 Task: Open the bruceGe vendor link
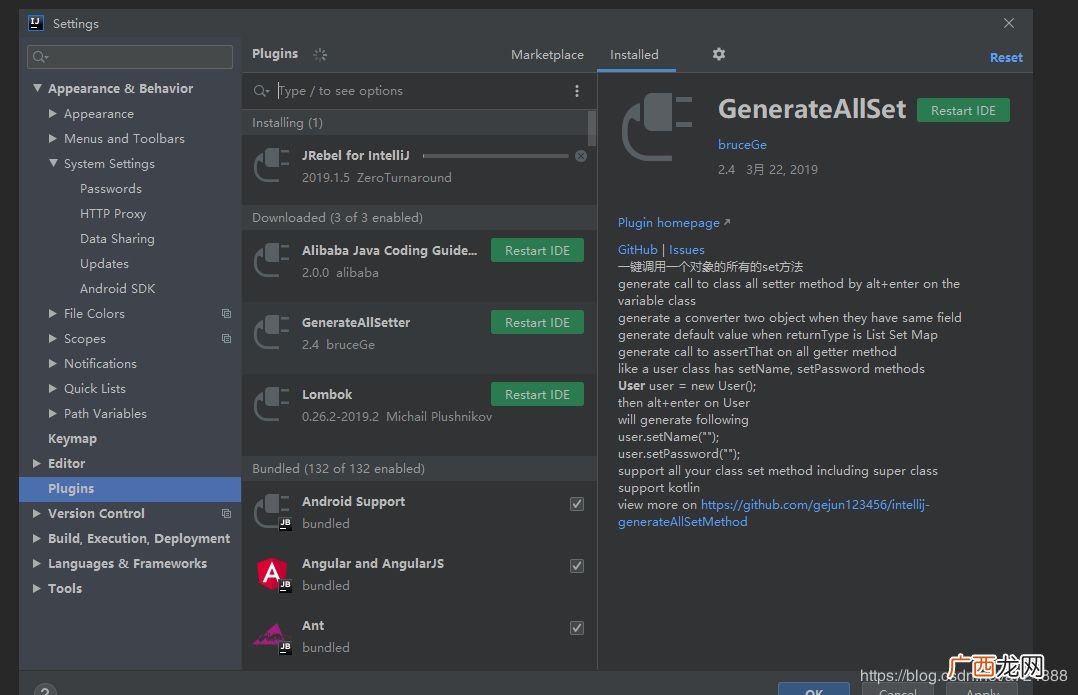(742, 145)
